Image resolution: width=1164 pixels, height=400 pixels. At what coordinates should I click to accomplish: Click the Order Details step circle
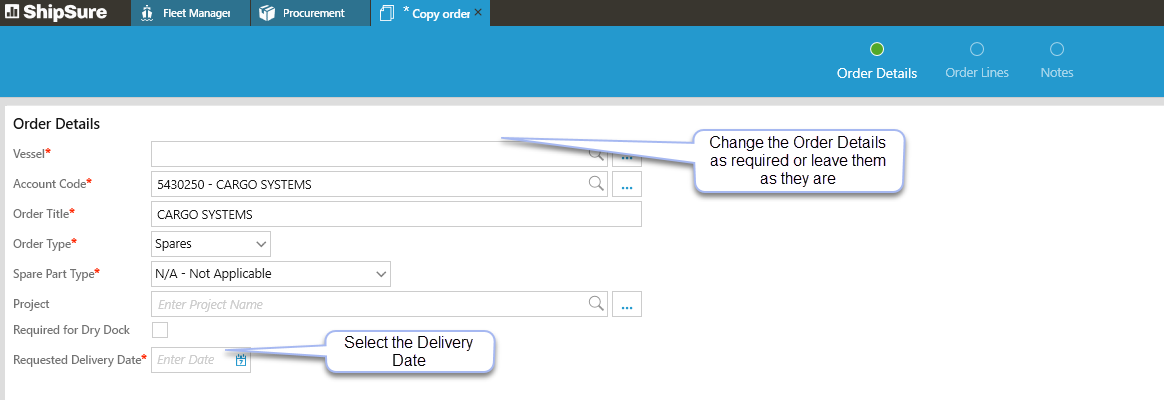pyautogui.click(x=876, y=49)
